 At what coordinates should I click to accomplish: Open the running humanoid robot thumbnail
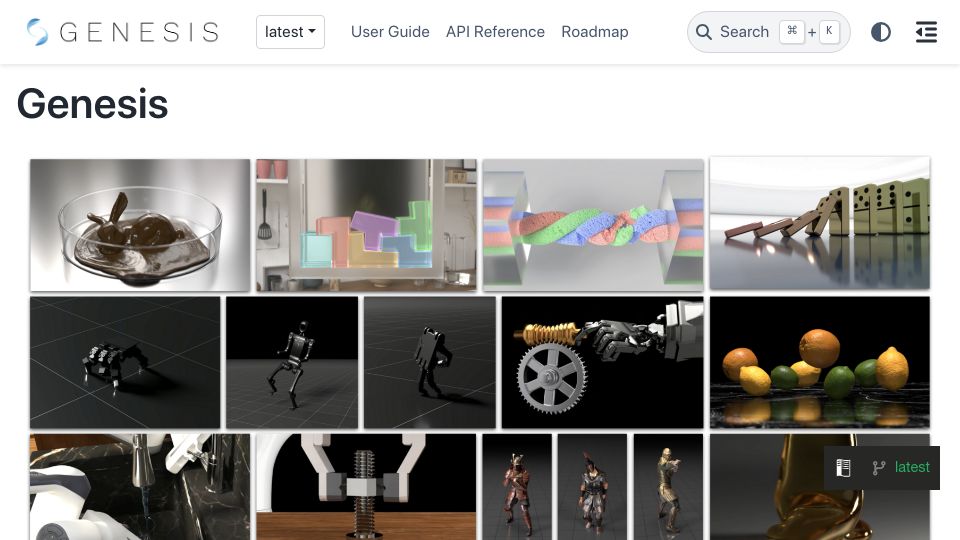pos(292,362)
